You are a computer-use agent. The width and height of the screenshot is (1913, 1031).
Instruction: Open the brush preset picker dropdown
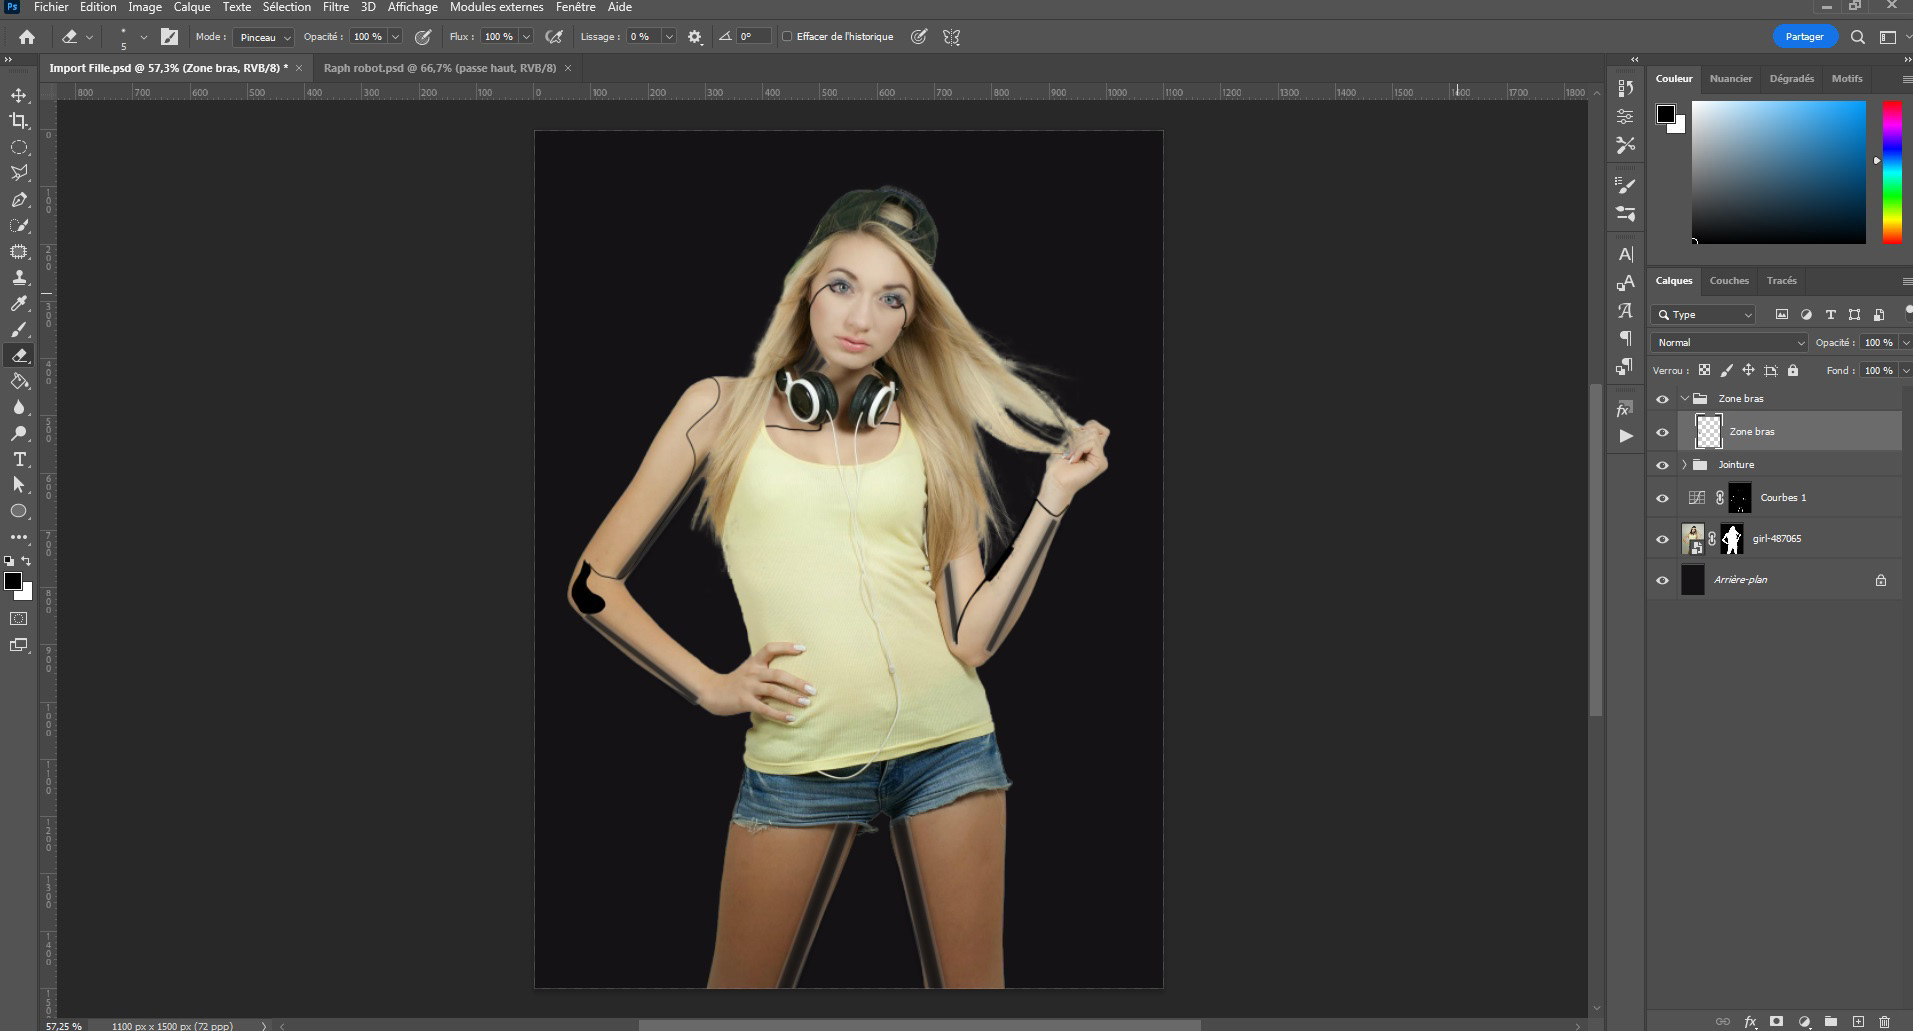143,37
